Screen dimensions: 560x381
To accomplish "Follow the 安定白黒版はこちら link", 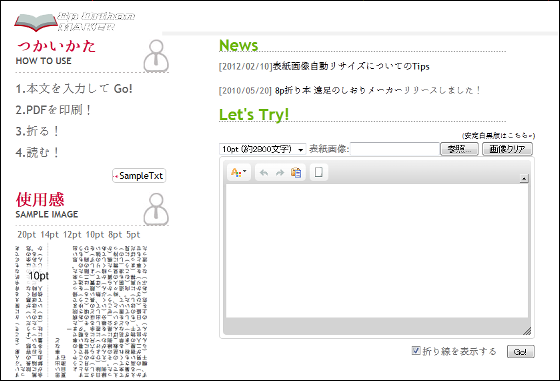I will (498, 136).
